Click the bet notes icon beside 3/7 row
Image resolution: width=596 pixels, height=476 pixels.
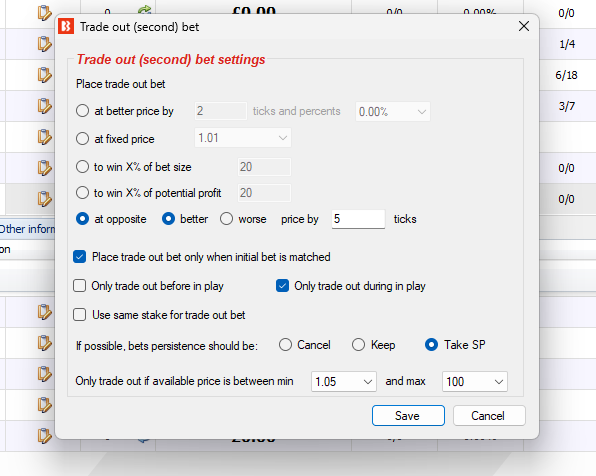(x=44, y=106)
